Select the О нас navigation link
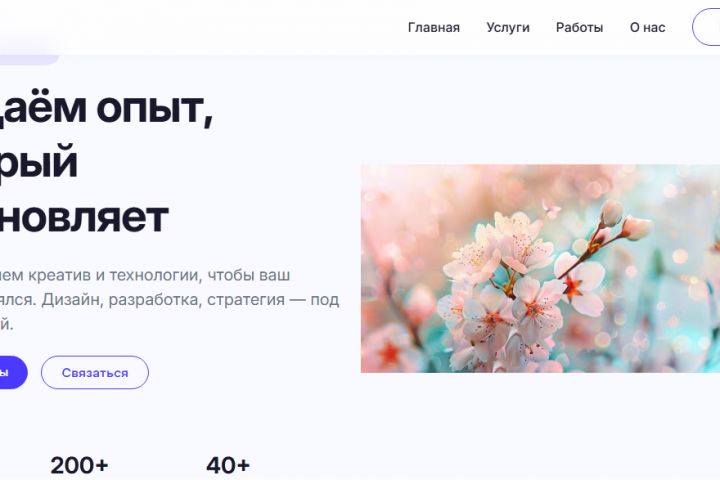The height and width of the screenshot is (480, 720). pos(647,28)
